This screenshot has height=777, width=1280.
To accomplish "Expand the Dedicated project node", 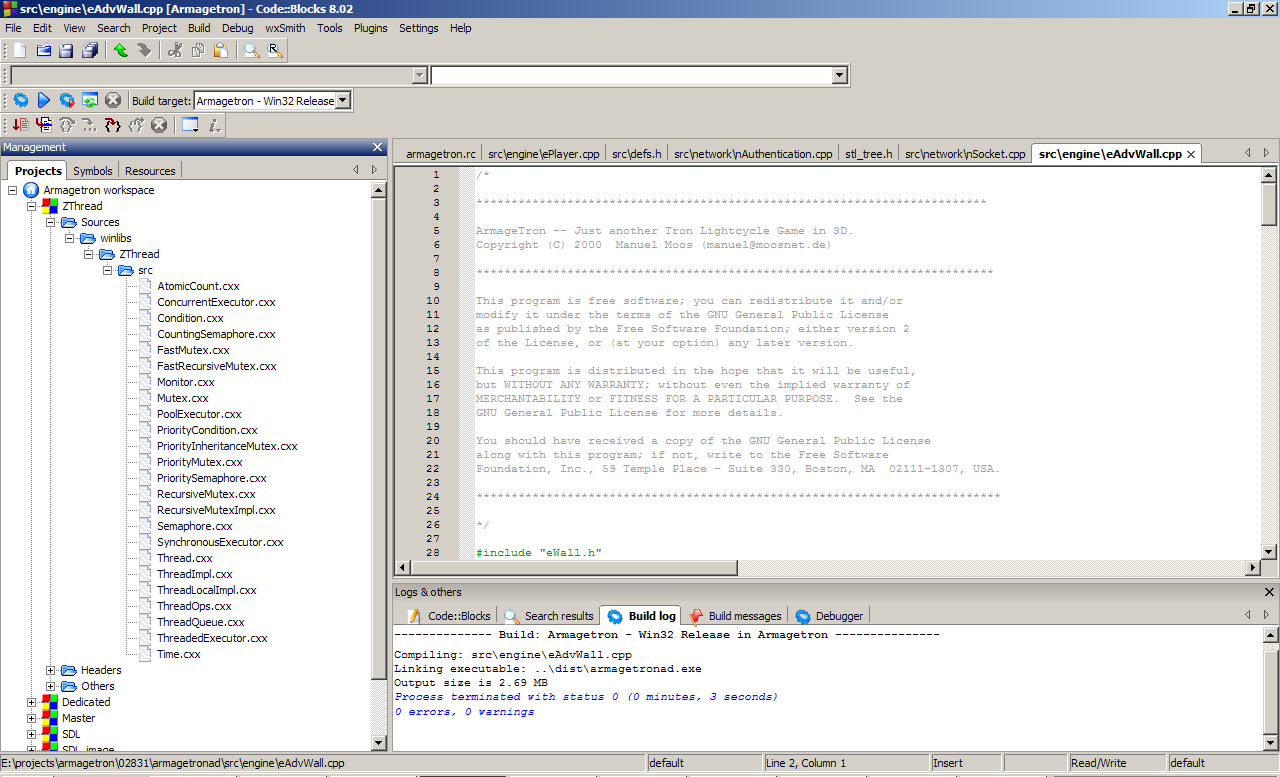I will tap(31, 702).
